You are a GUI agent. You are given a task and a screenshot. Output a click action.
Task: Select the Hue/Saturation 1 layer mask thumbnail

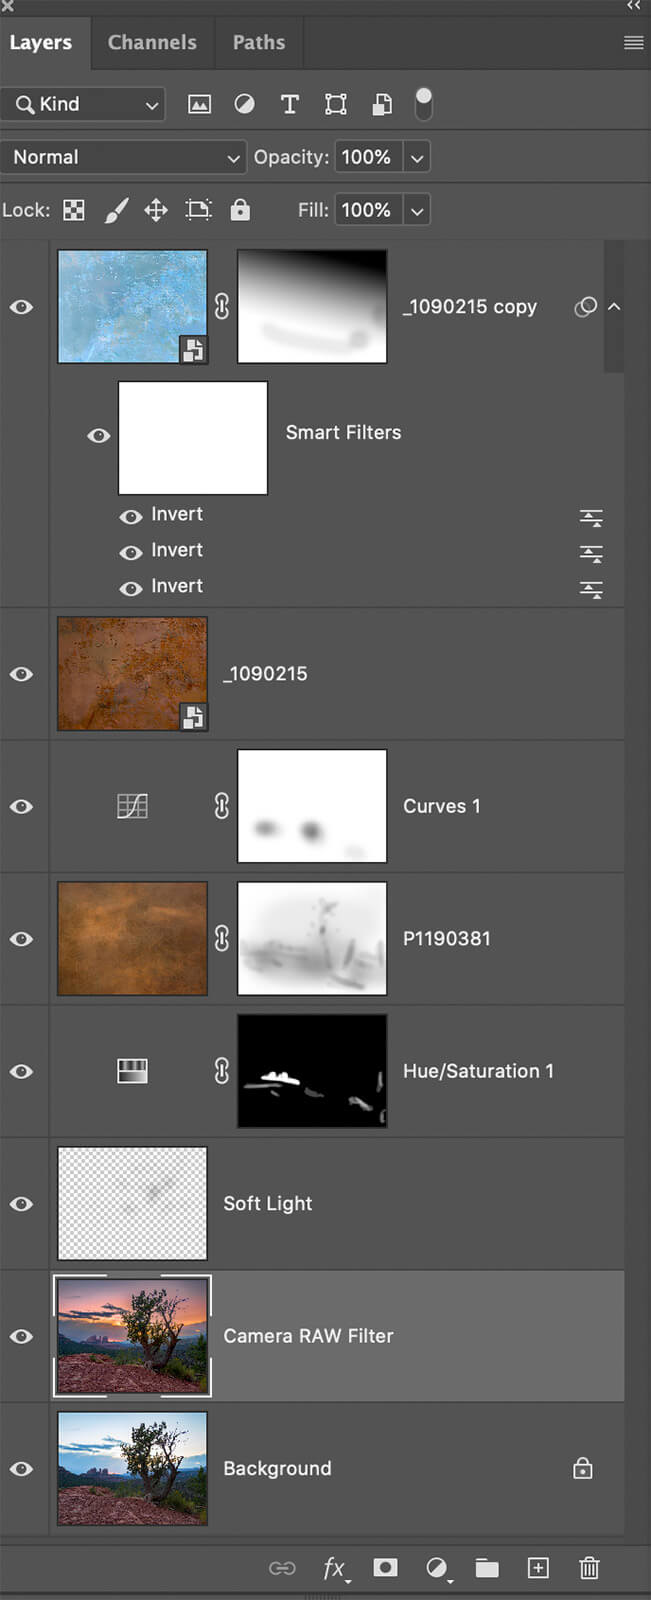[312, 1071]
